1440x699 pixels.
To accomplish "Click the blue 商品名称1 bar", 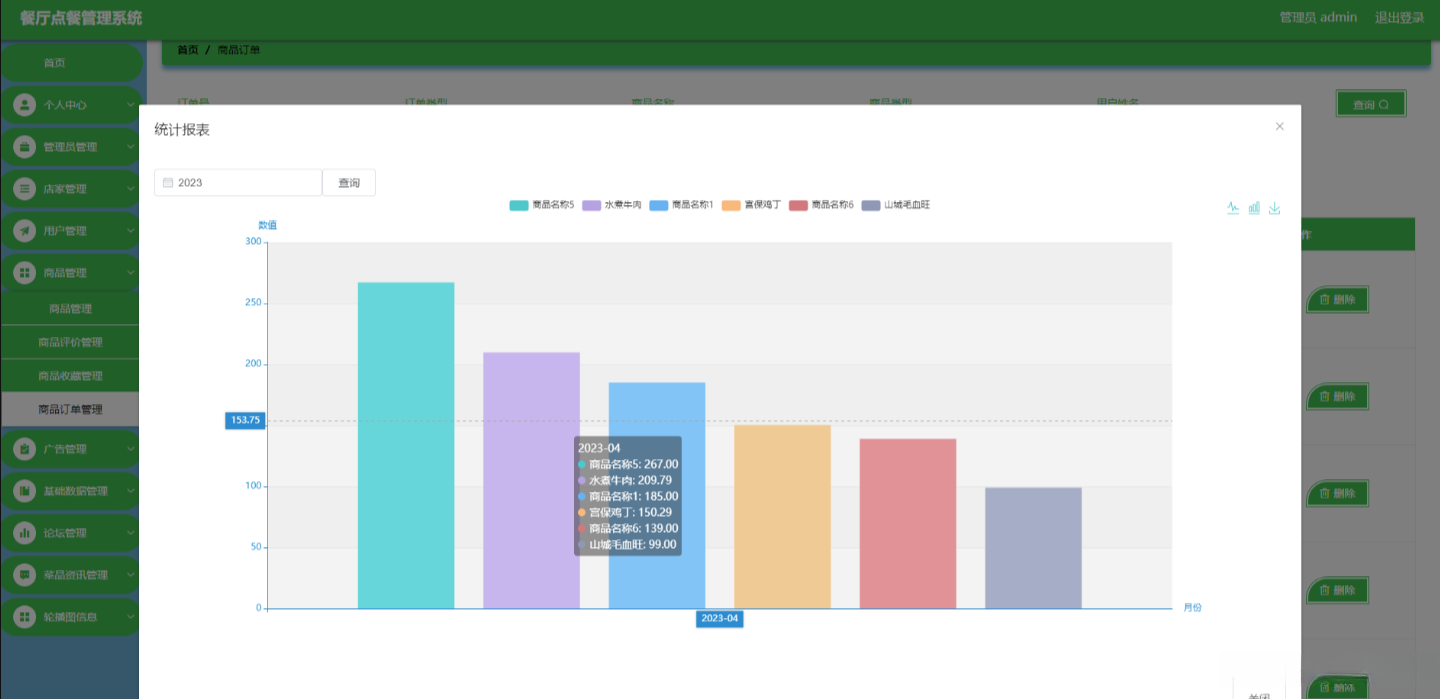I will (657, 495).
